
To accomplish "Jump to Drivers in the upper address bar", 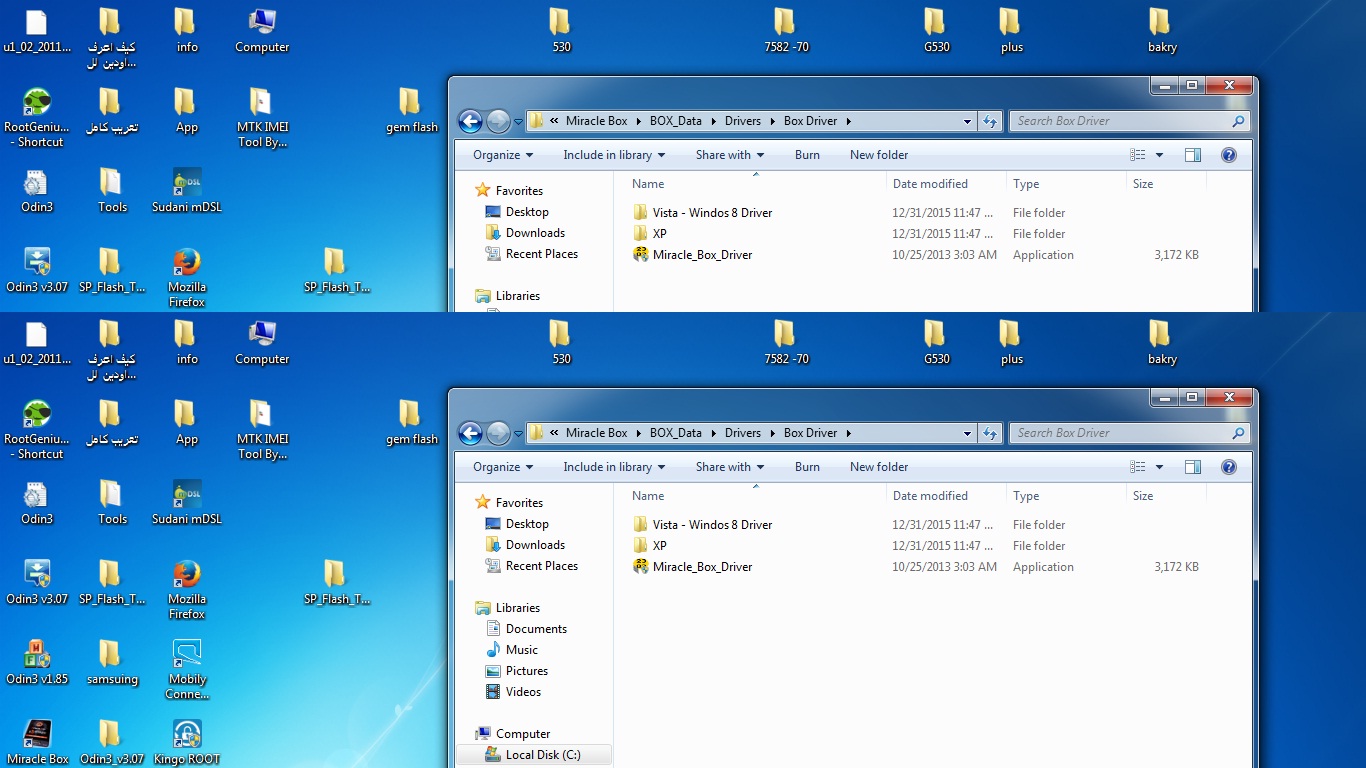I will tap(743, 121).
